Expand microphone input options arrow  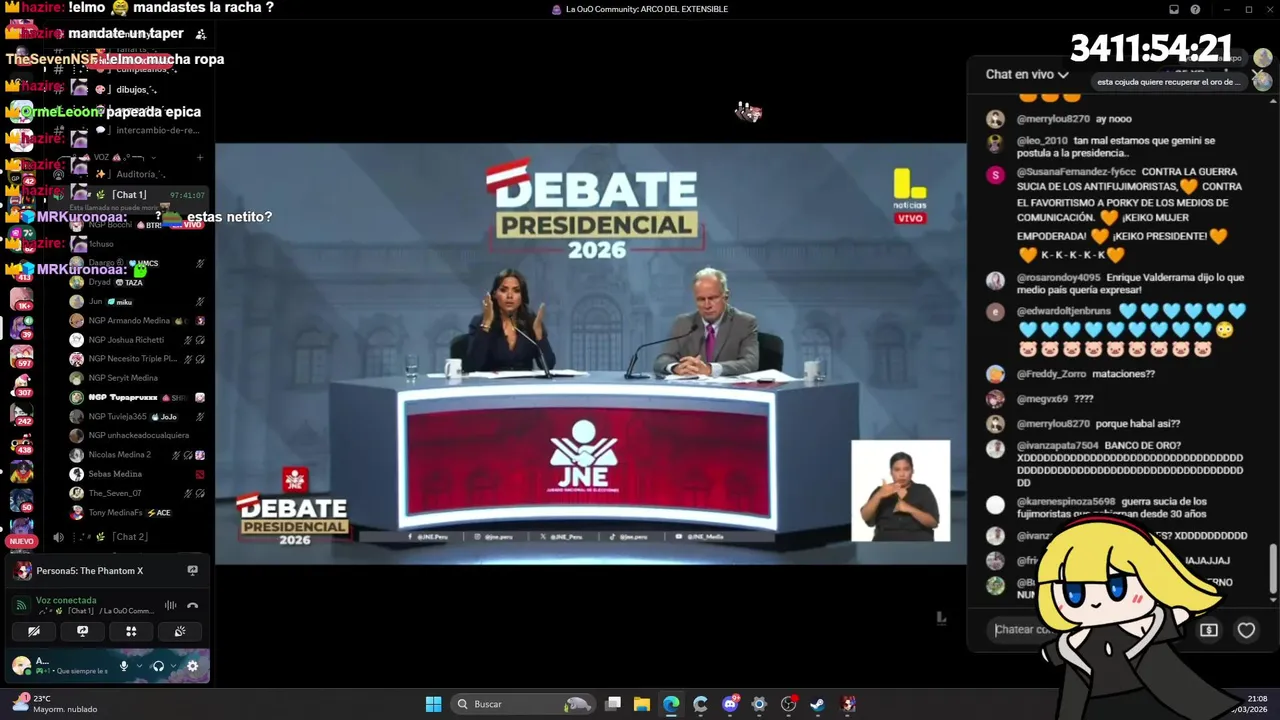[x=139, y=666]
